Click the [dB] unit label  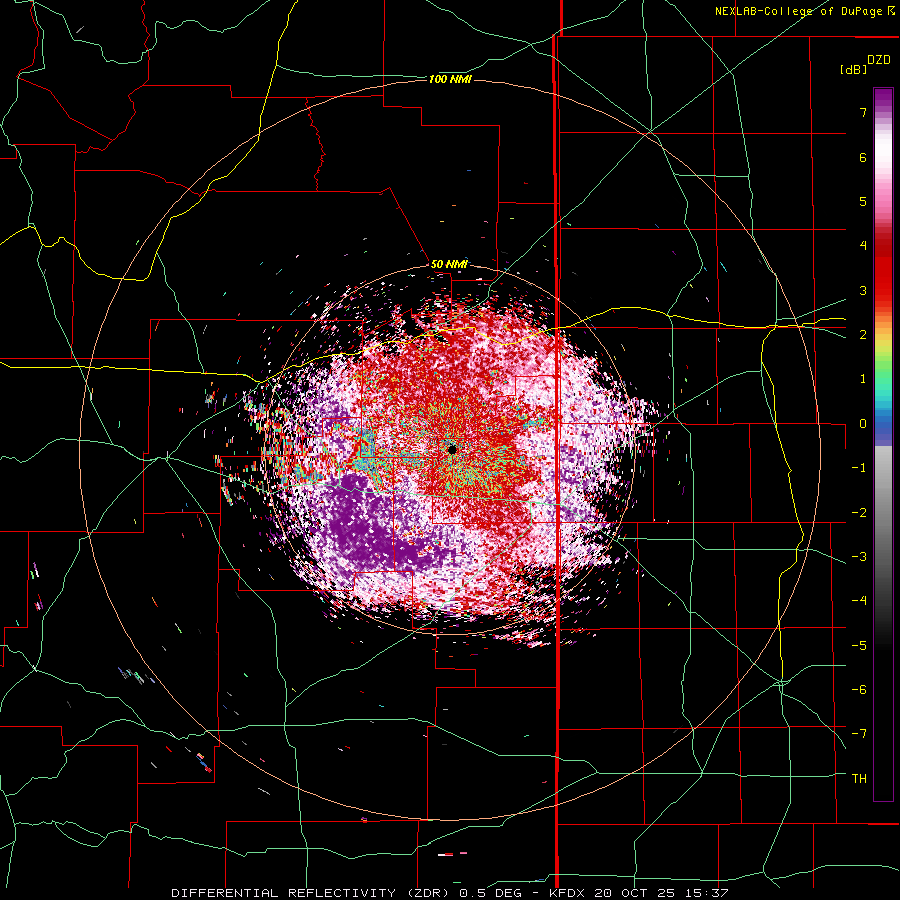pos(853,69)
